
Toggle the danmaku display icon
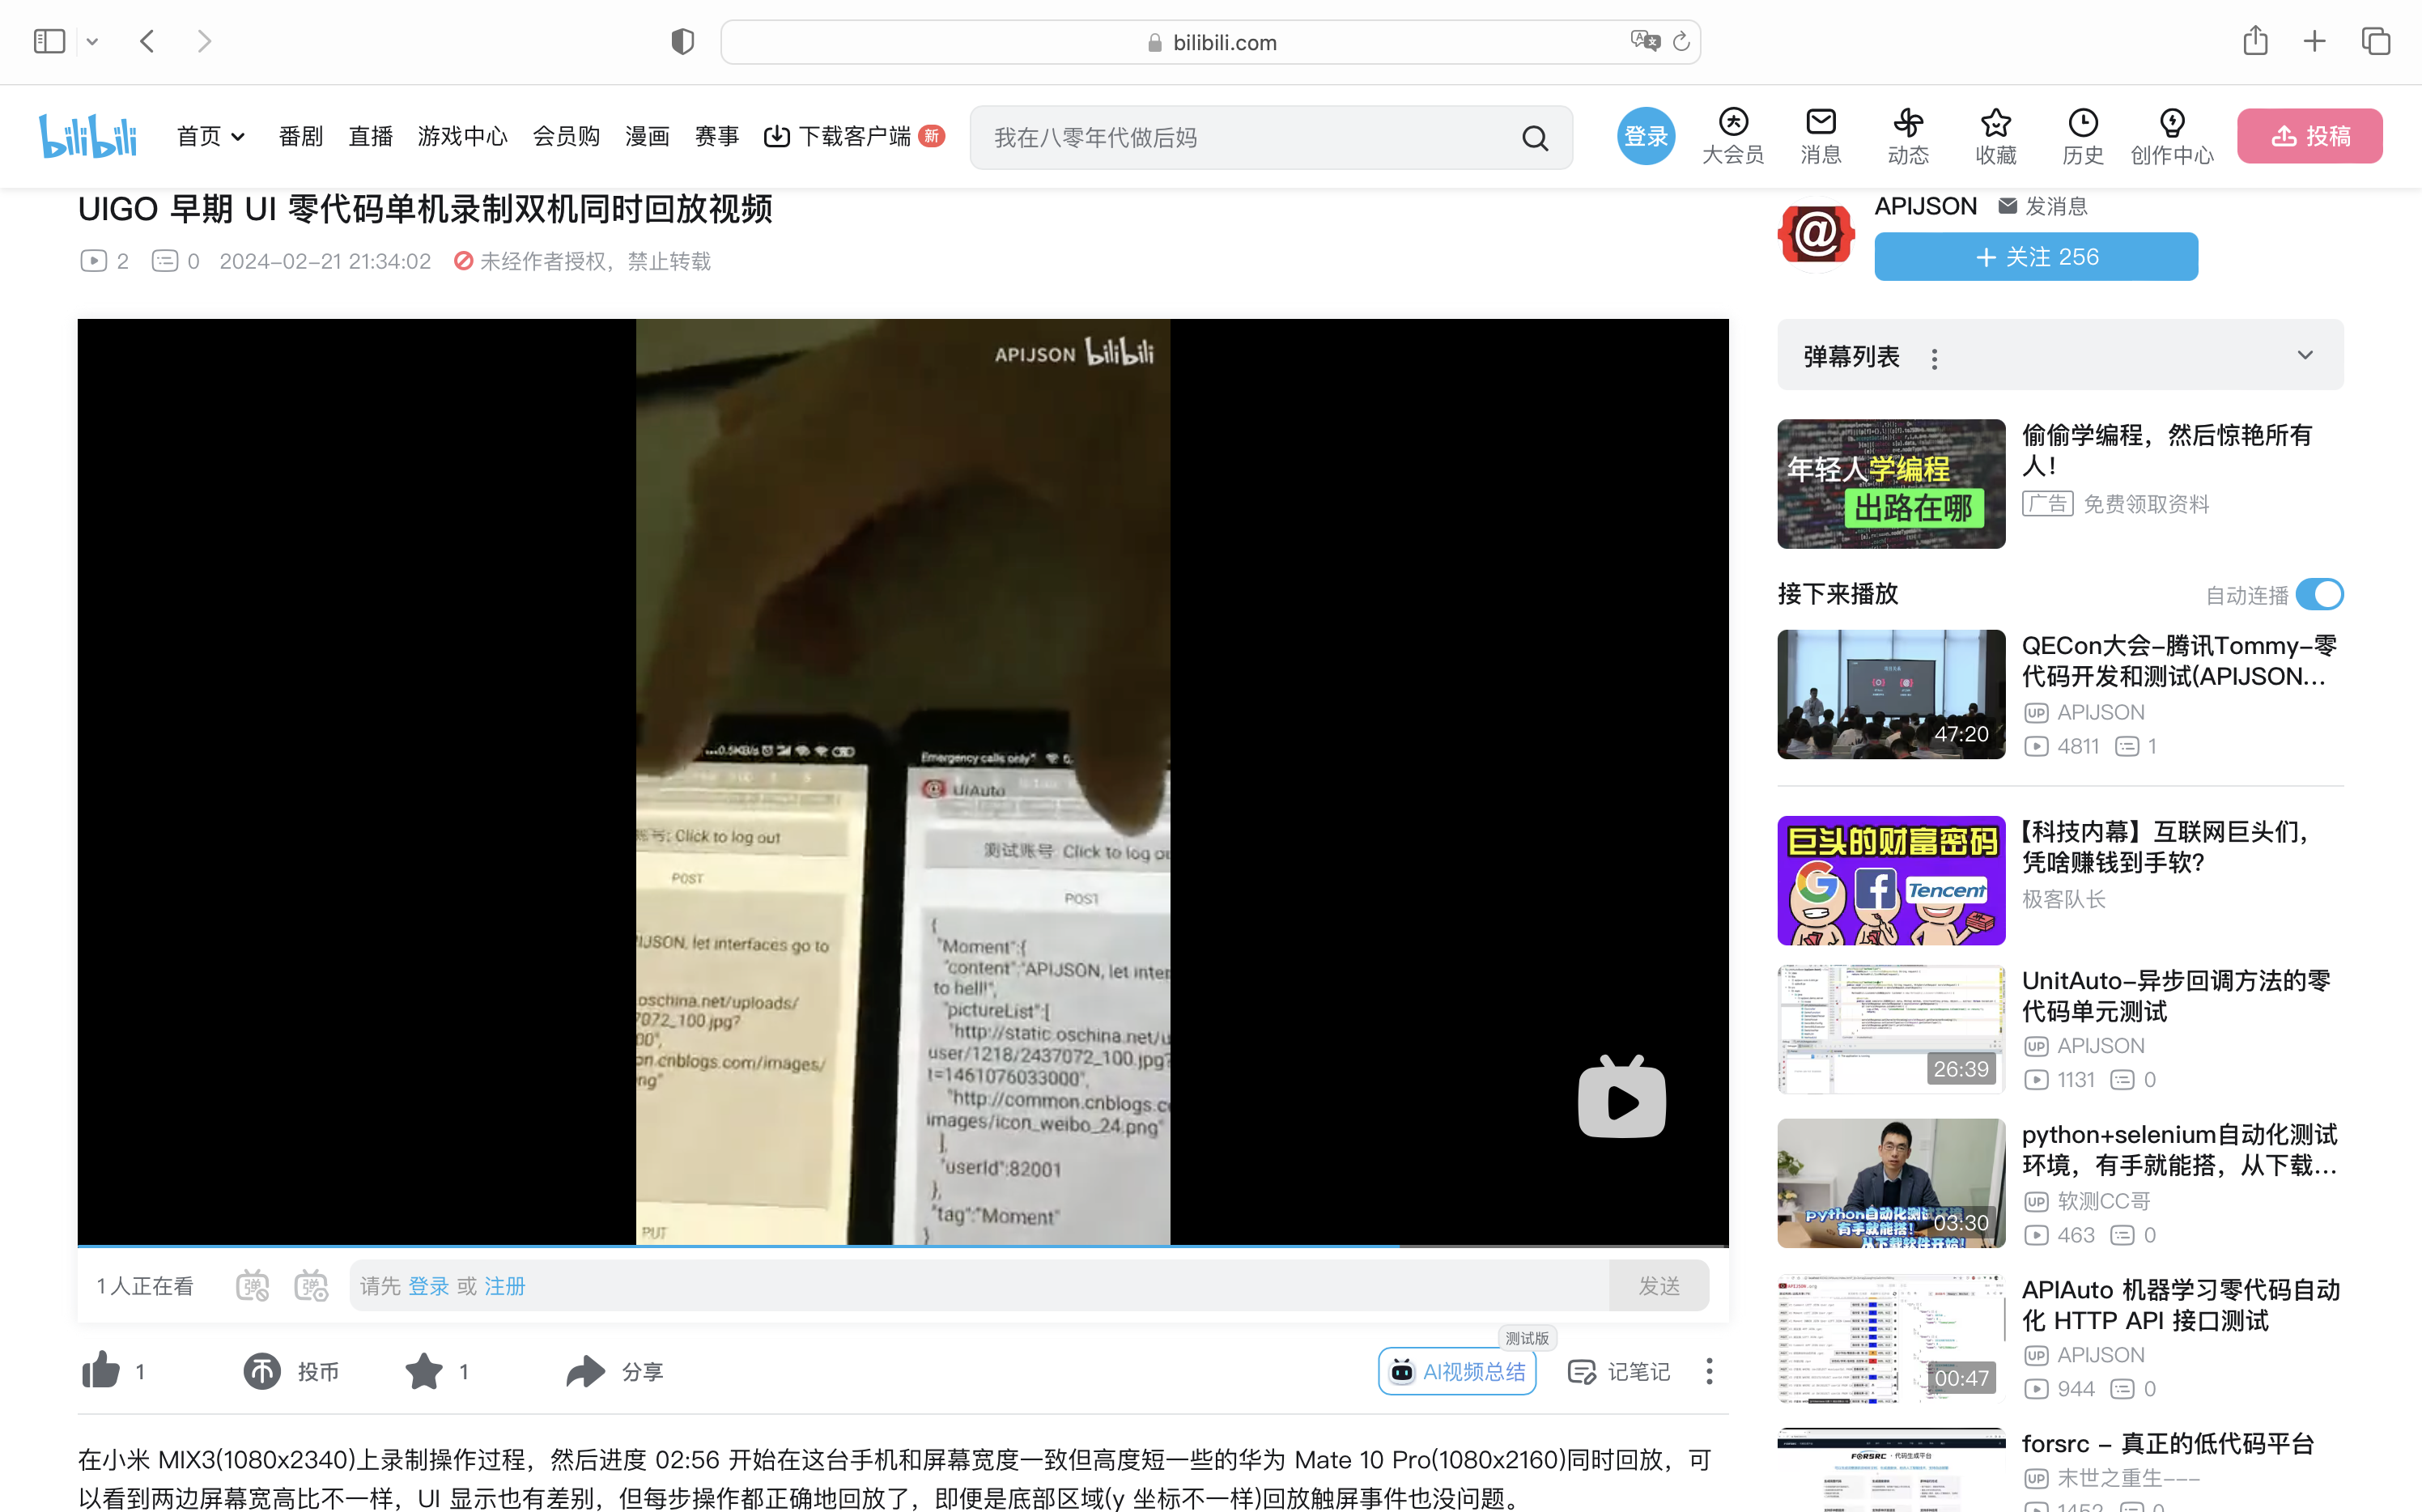pyautogui.click(x=252, y=1285)
